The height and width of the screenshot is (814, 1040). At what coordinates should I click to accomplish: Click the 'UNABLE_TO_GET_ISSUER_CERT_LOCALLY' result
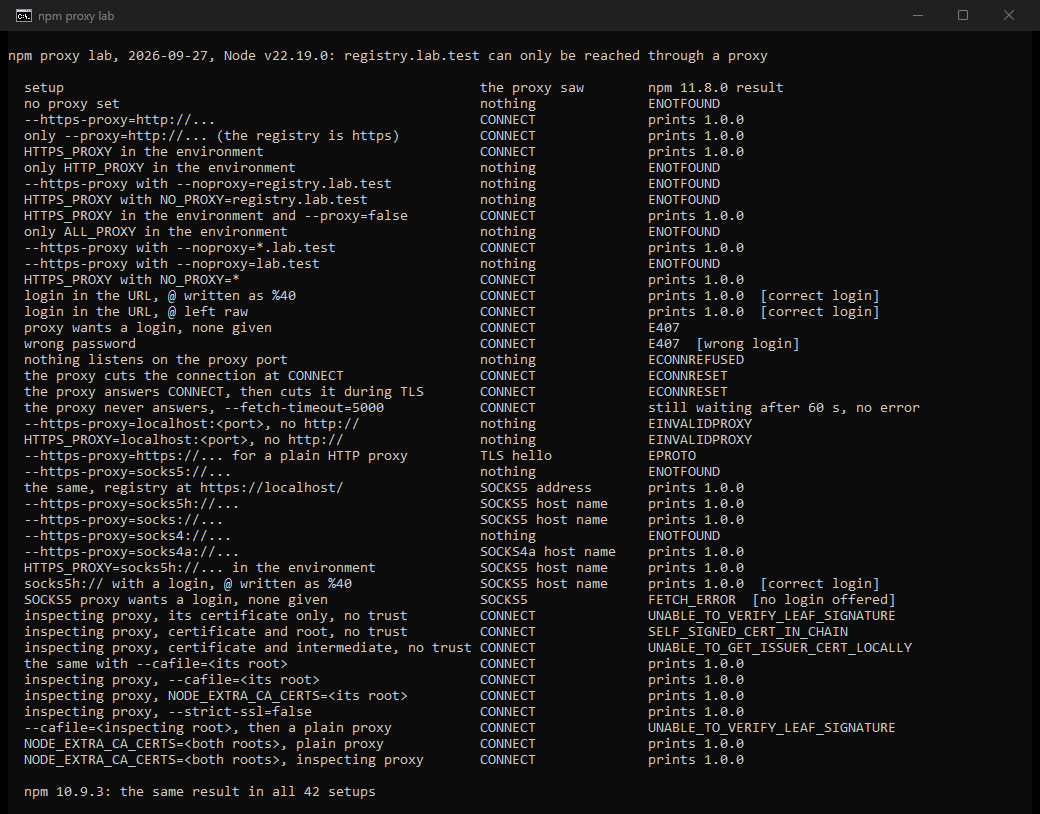(780, 647)
